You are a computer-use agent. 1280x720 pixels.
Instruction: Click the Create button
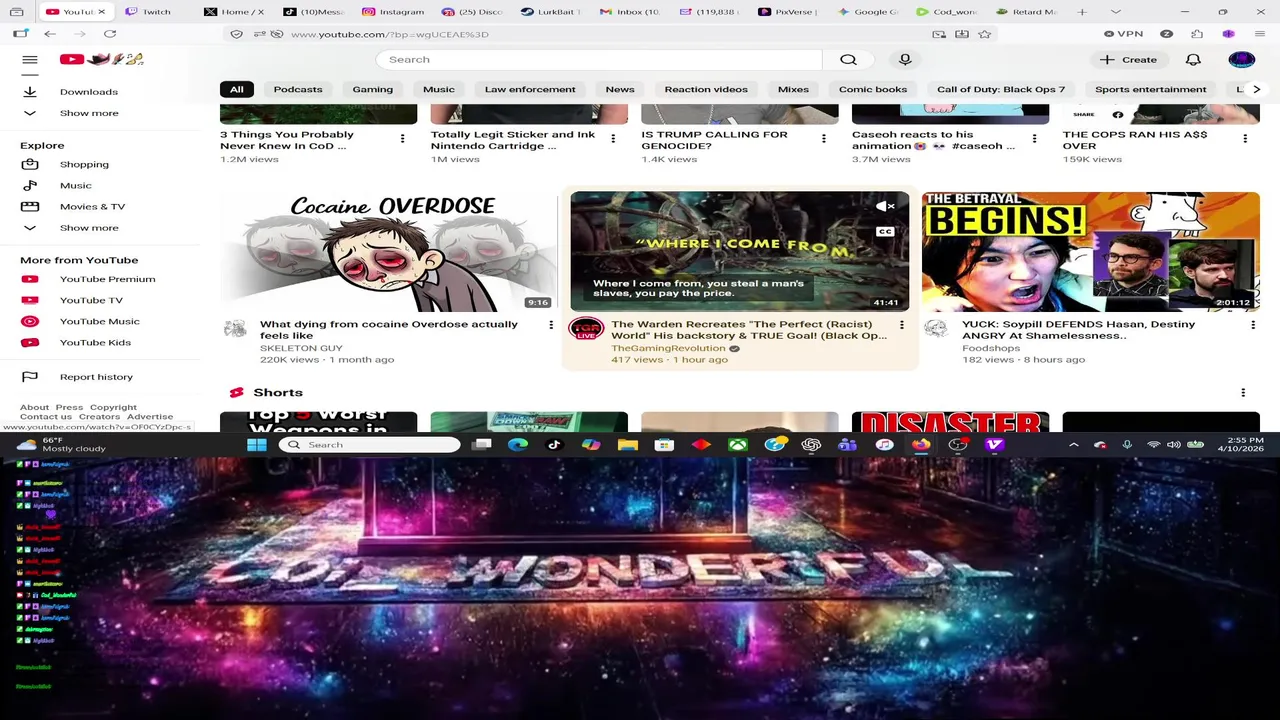tap(1128, 60)
